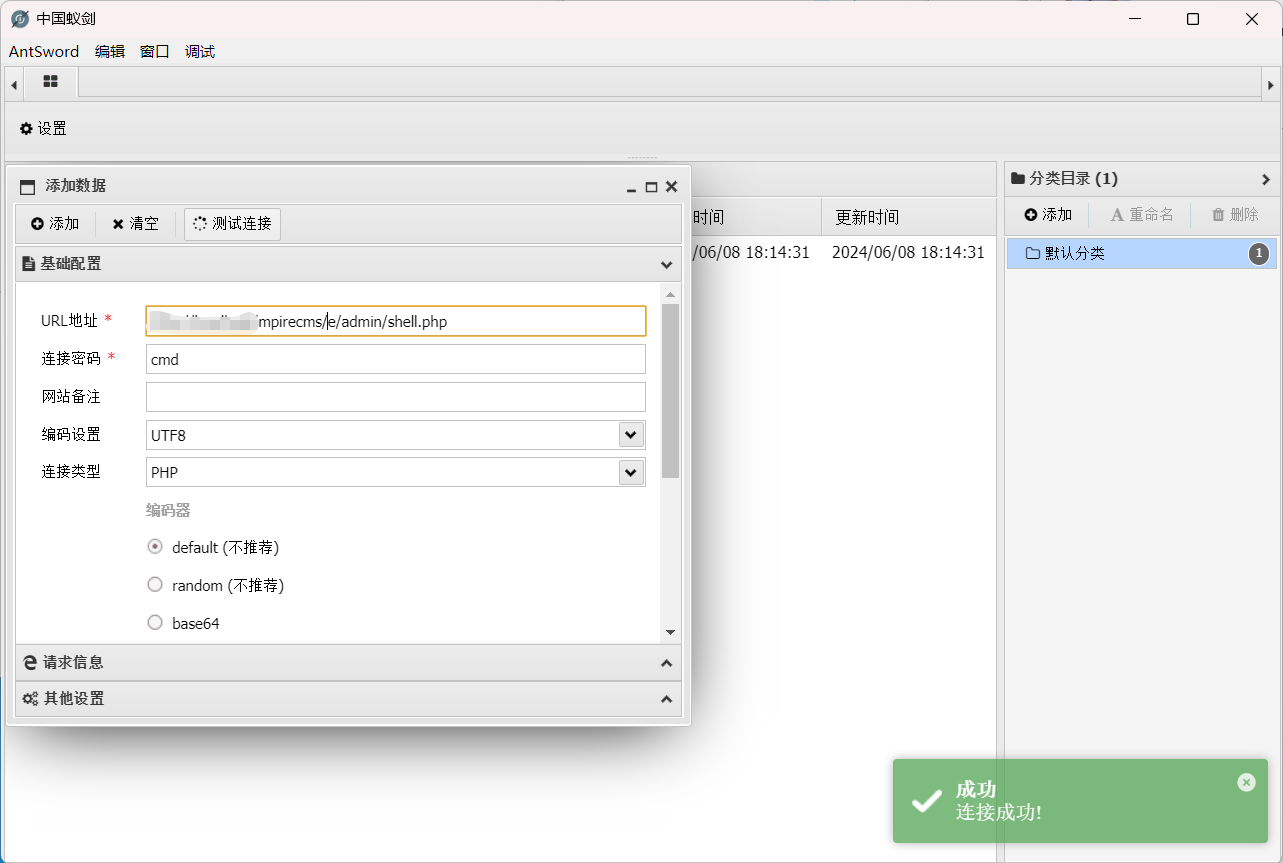Click the 重命名 category button
This screenshot has width=1283, height=863.
click(x=1142, y=215)
